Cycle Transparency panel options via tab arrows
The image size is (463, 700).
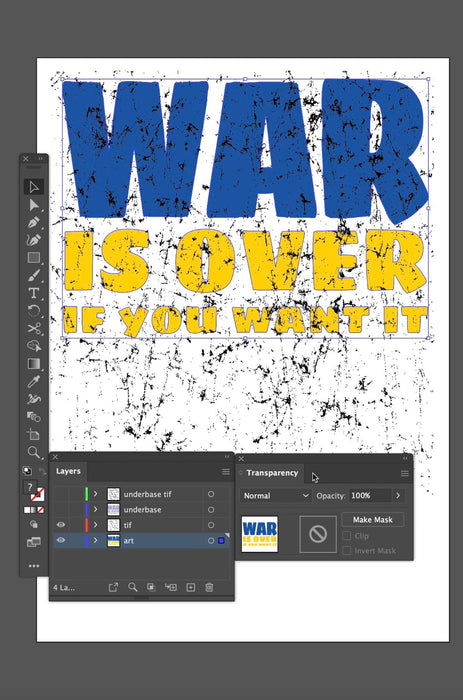241,473
